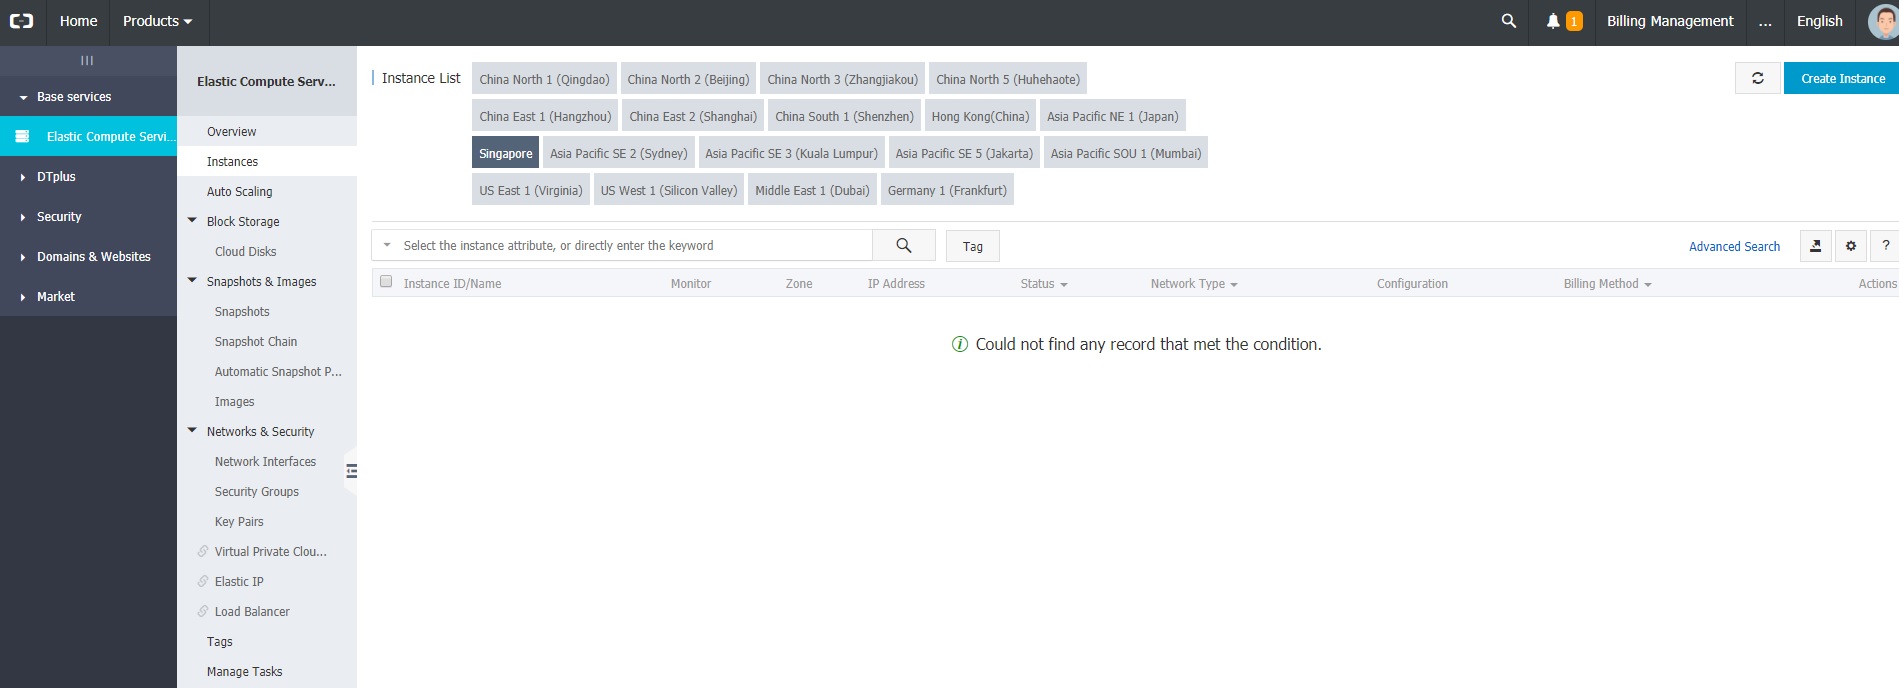Open Images under Snapshots & Images
The width and height of the screenshot is (1899, 688).
pyautogui.click(x=234, y=402)
